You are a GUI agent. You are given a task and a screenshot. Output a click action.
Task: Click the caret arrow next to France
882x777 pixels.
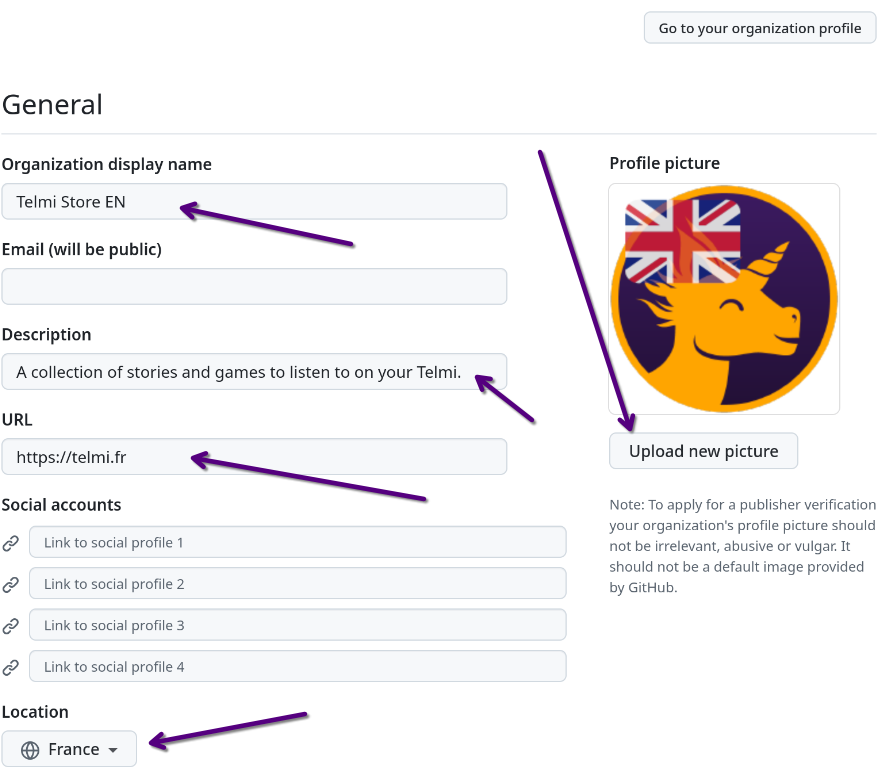point(113,750)
